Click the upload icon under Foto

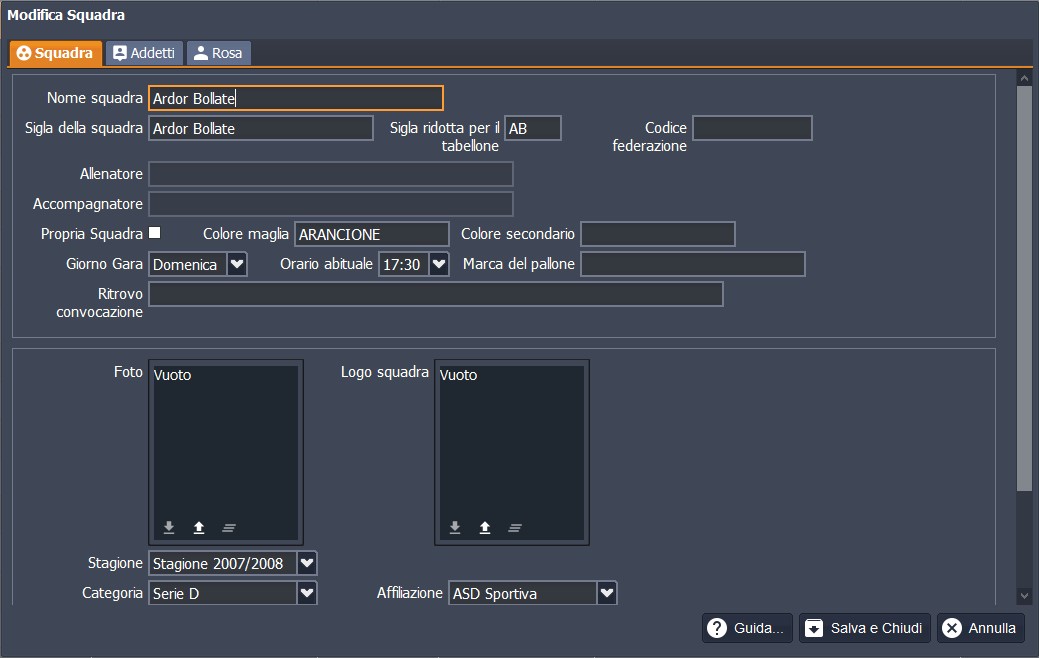click(x=199, y=527)
